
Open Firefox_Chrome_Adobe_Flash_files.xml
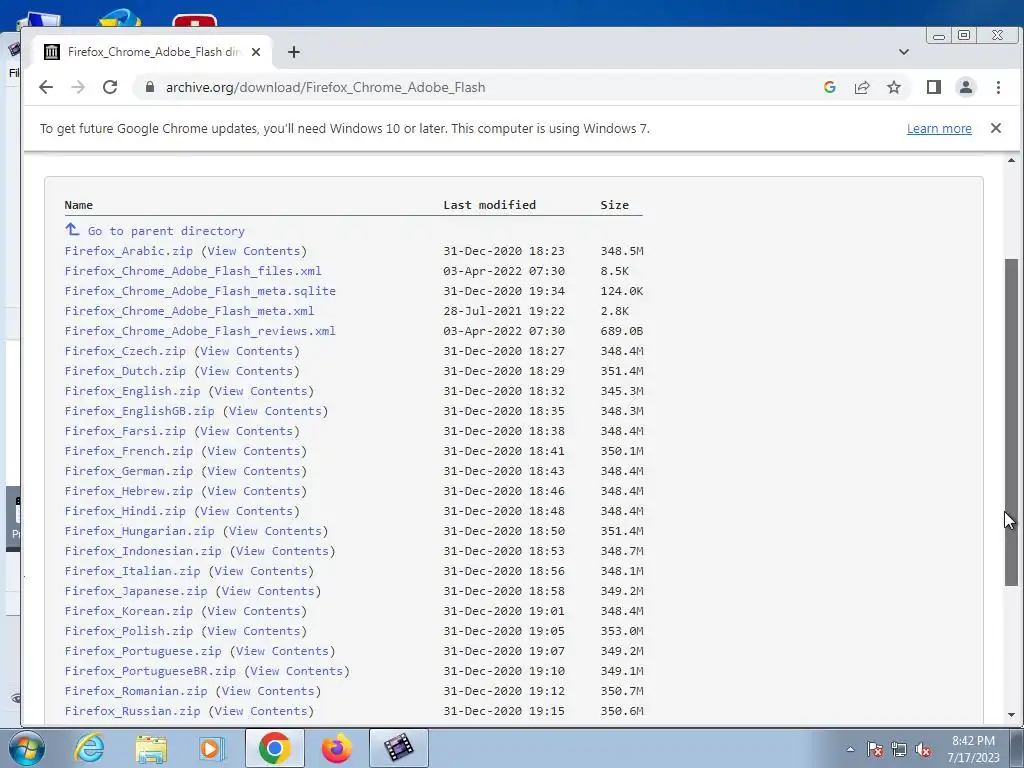pos(193,271)
